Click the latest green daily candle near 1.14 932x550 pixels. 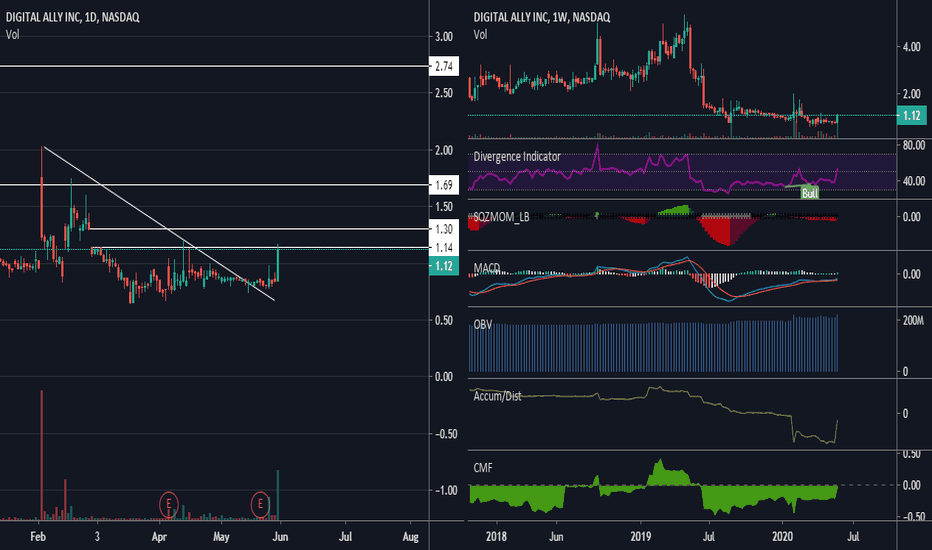(x=278, y=263)
